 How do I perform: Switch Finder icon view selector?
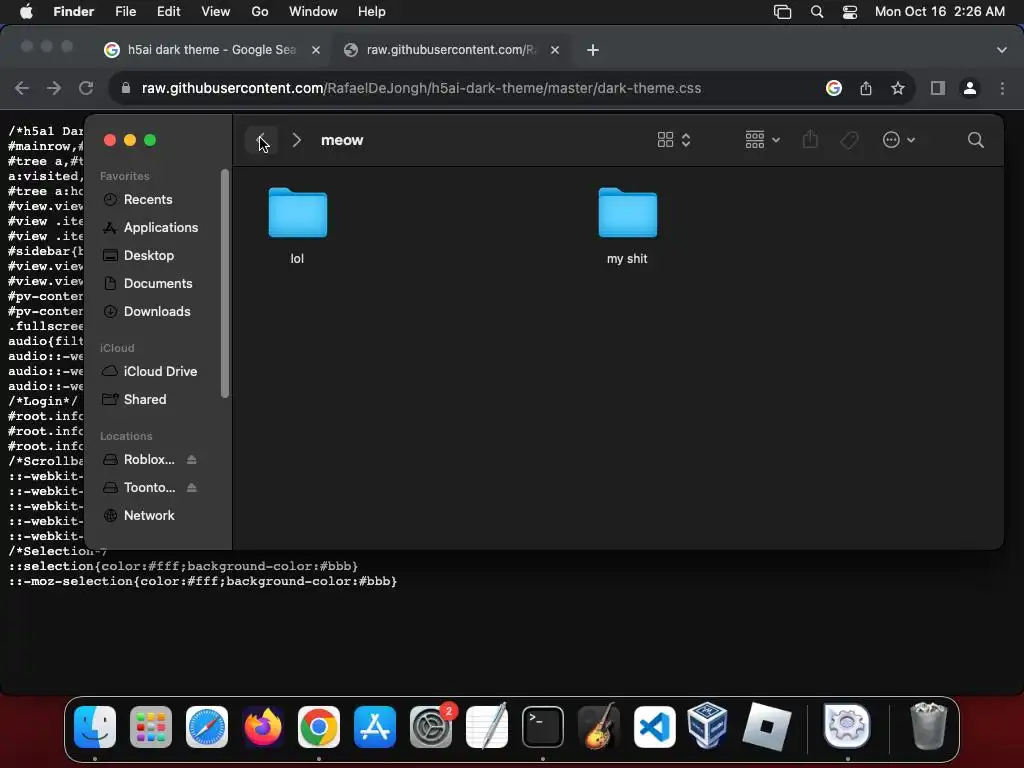pyautogui.click(x=673, y=140)
